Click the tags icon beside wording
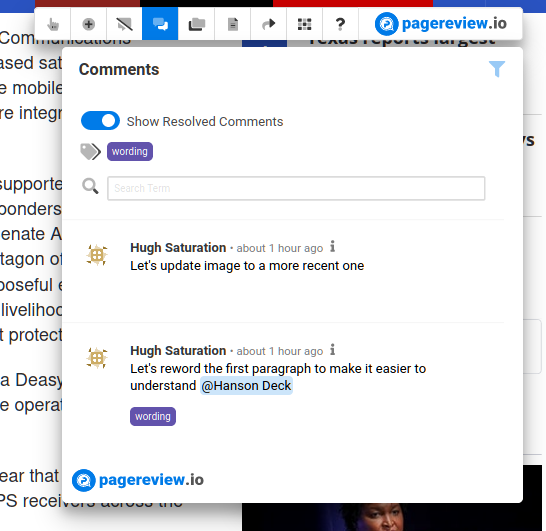 point(91,152)
